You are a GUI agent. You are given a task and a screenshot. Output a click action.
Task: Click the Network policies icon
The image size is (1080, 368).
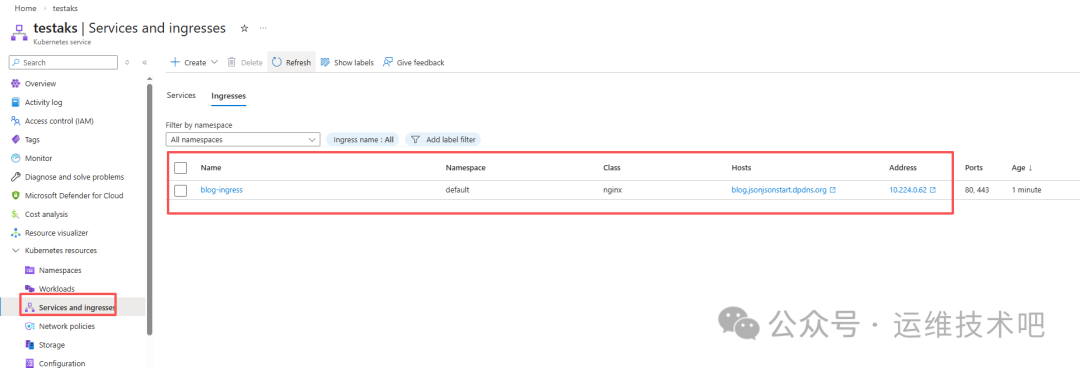tap(30, 326)
